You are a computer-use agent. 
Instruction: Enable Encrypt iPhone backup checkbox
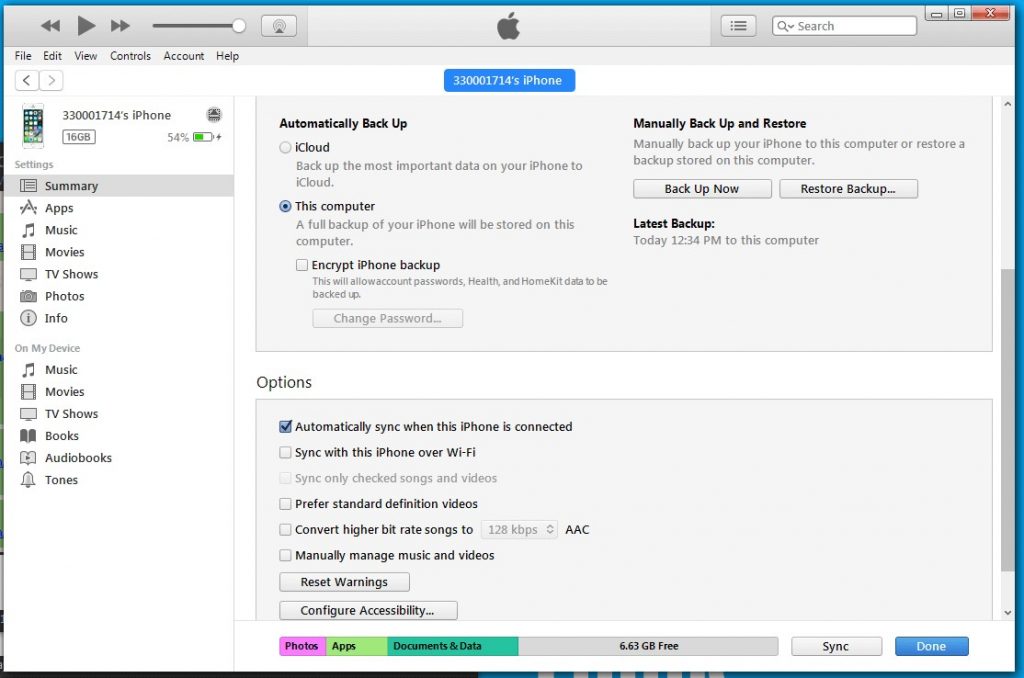[302, 265]
